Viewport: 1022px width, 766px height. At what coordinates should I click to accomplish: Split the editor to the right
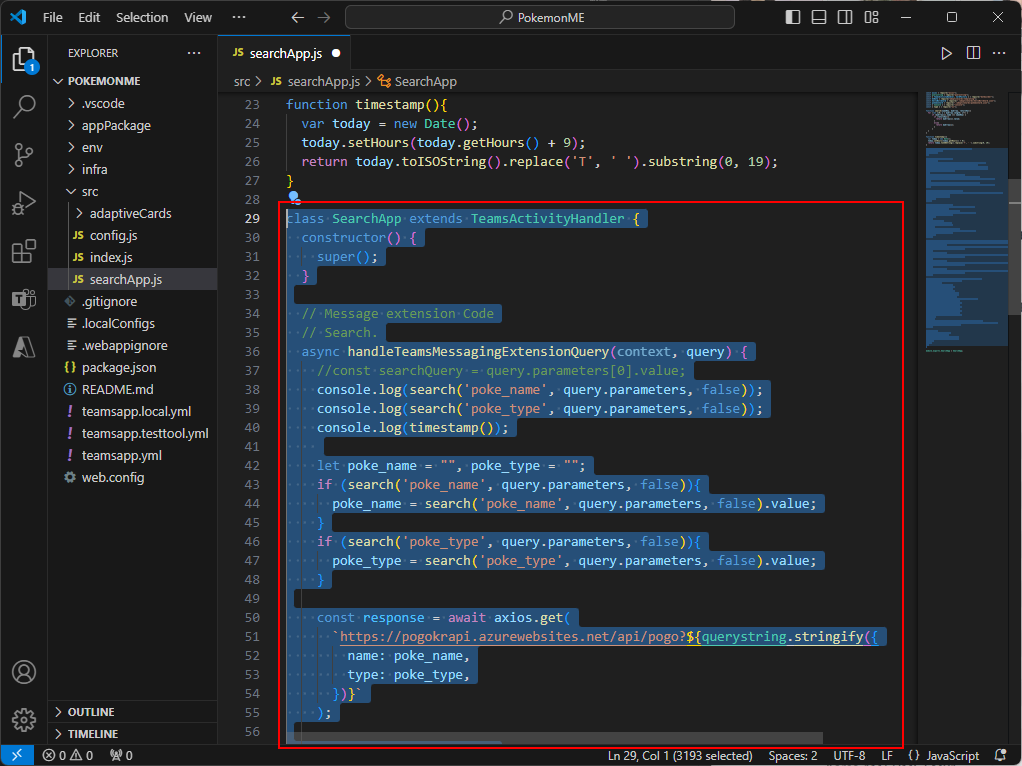973,53
